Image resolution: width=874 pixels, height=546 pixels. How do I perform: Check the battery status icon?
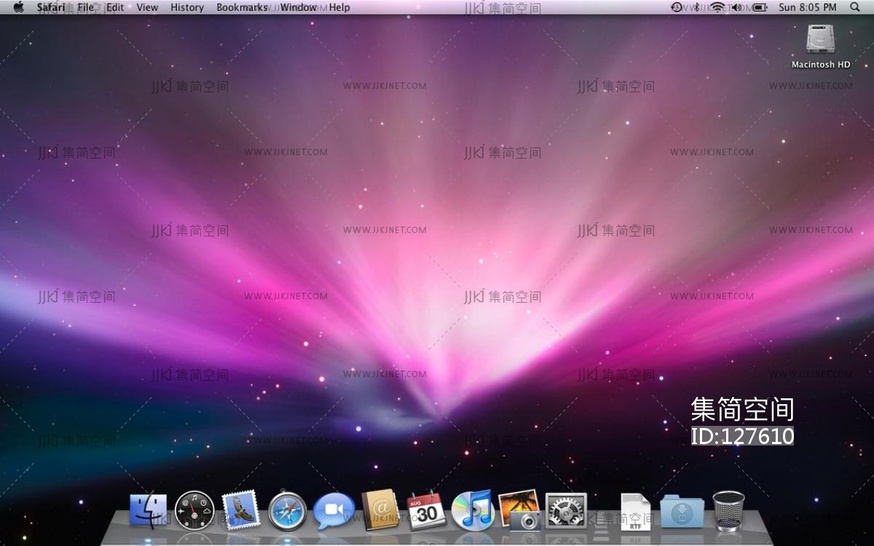click(x=760, y=7)
